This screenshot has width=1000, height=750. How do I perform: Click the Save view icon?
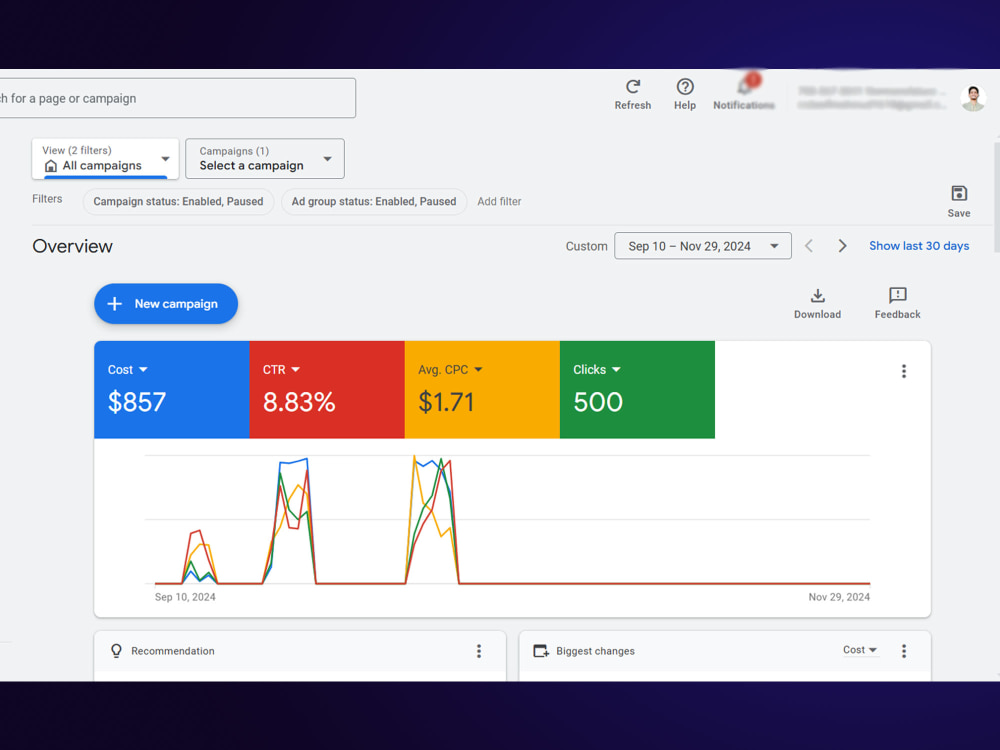point(959,193)
